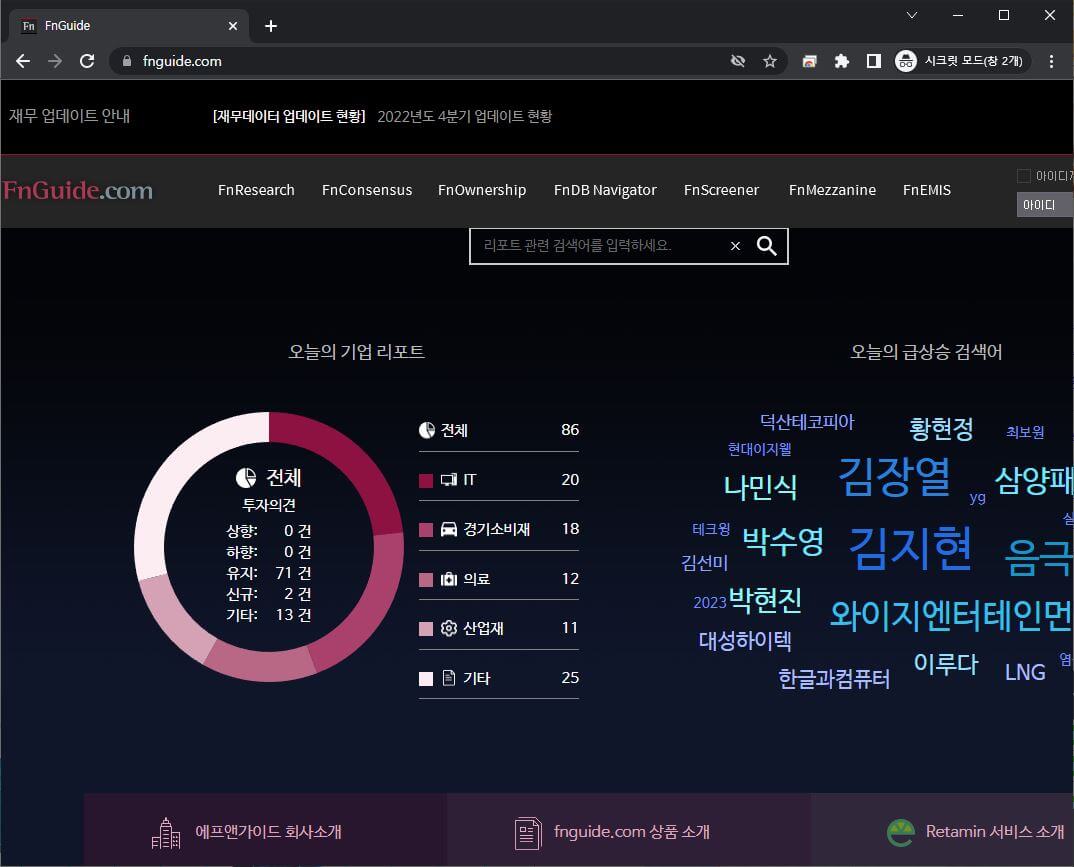Click the pie icon next to 전체 in list
The width and height of the screenshot is (1074, 867).
click(427, 430)
